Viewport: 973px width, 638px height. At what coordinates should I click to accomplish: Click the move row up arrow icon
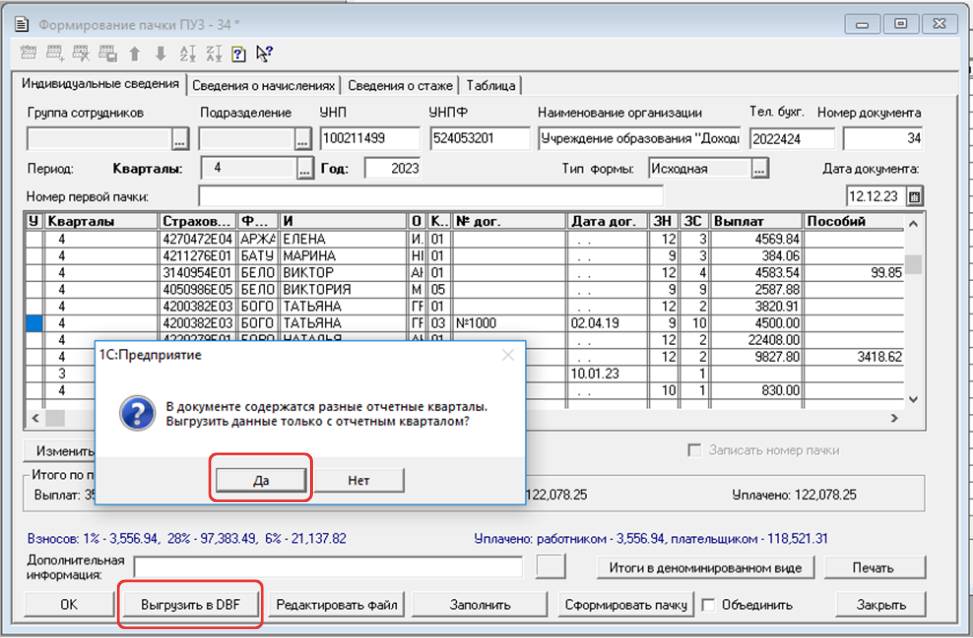click(x=134, y=54)
